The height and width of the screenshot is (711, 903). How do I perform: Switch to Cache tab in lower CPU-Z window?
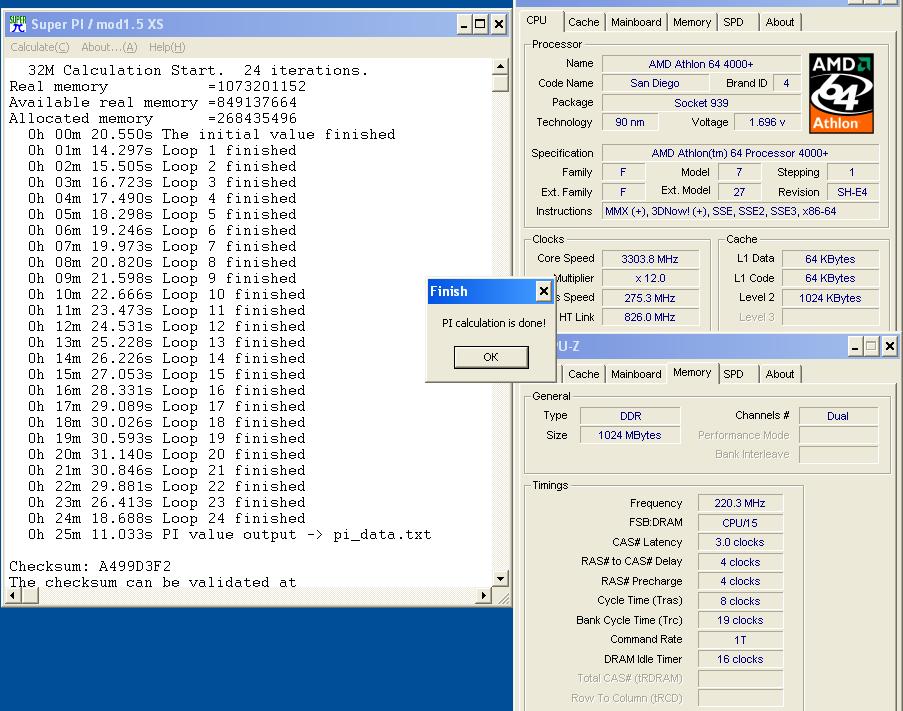pyautogui.click(x=583, y=374)
